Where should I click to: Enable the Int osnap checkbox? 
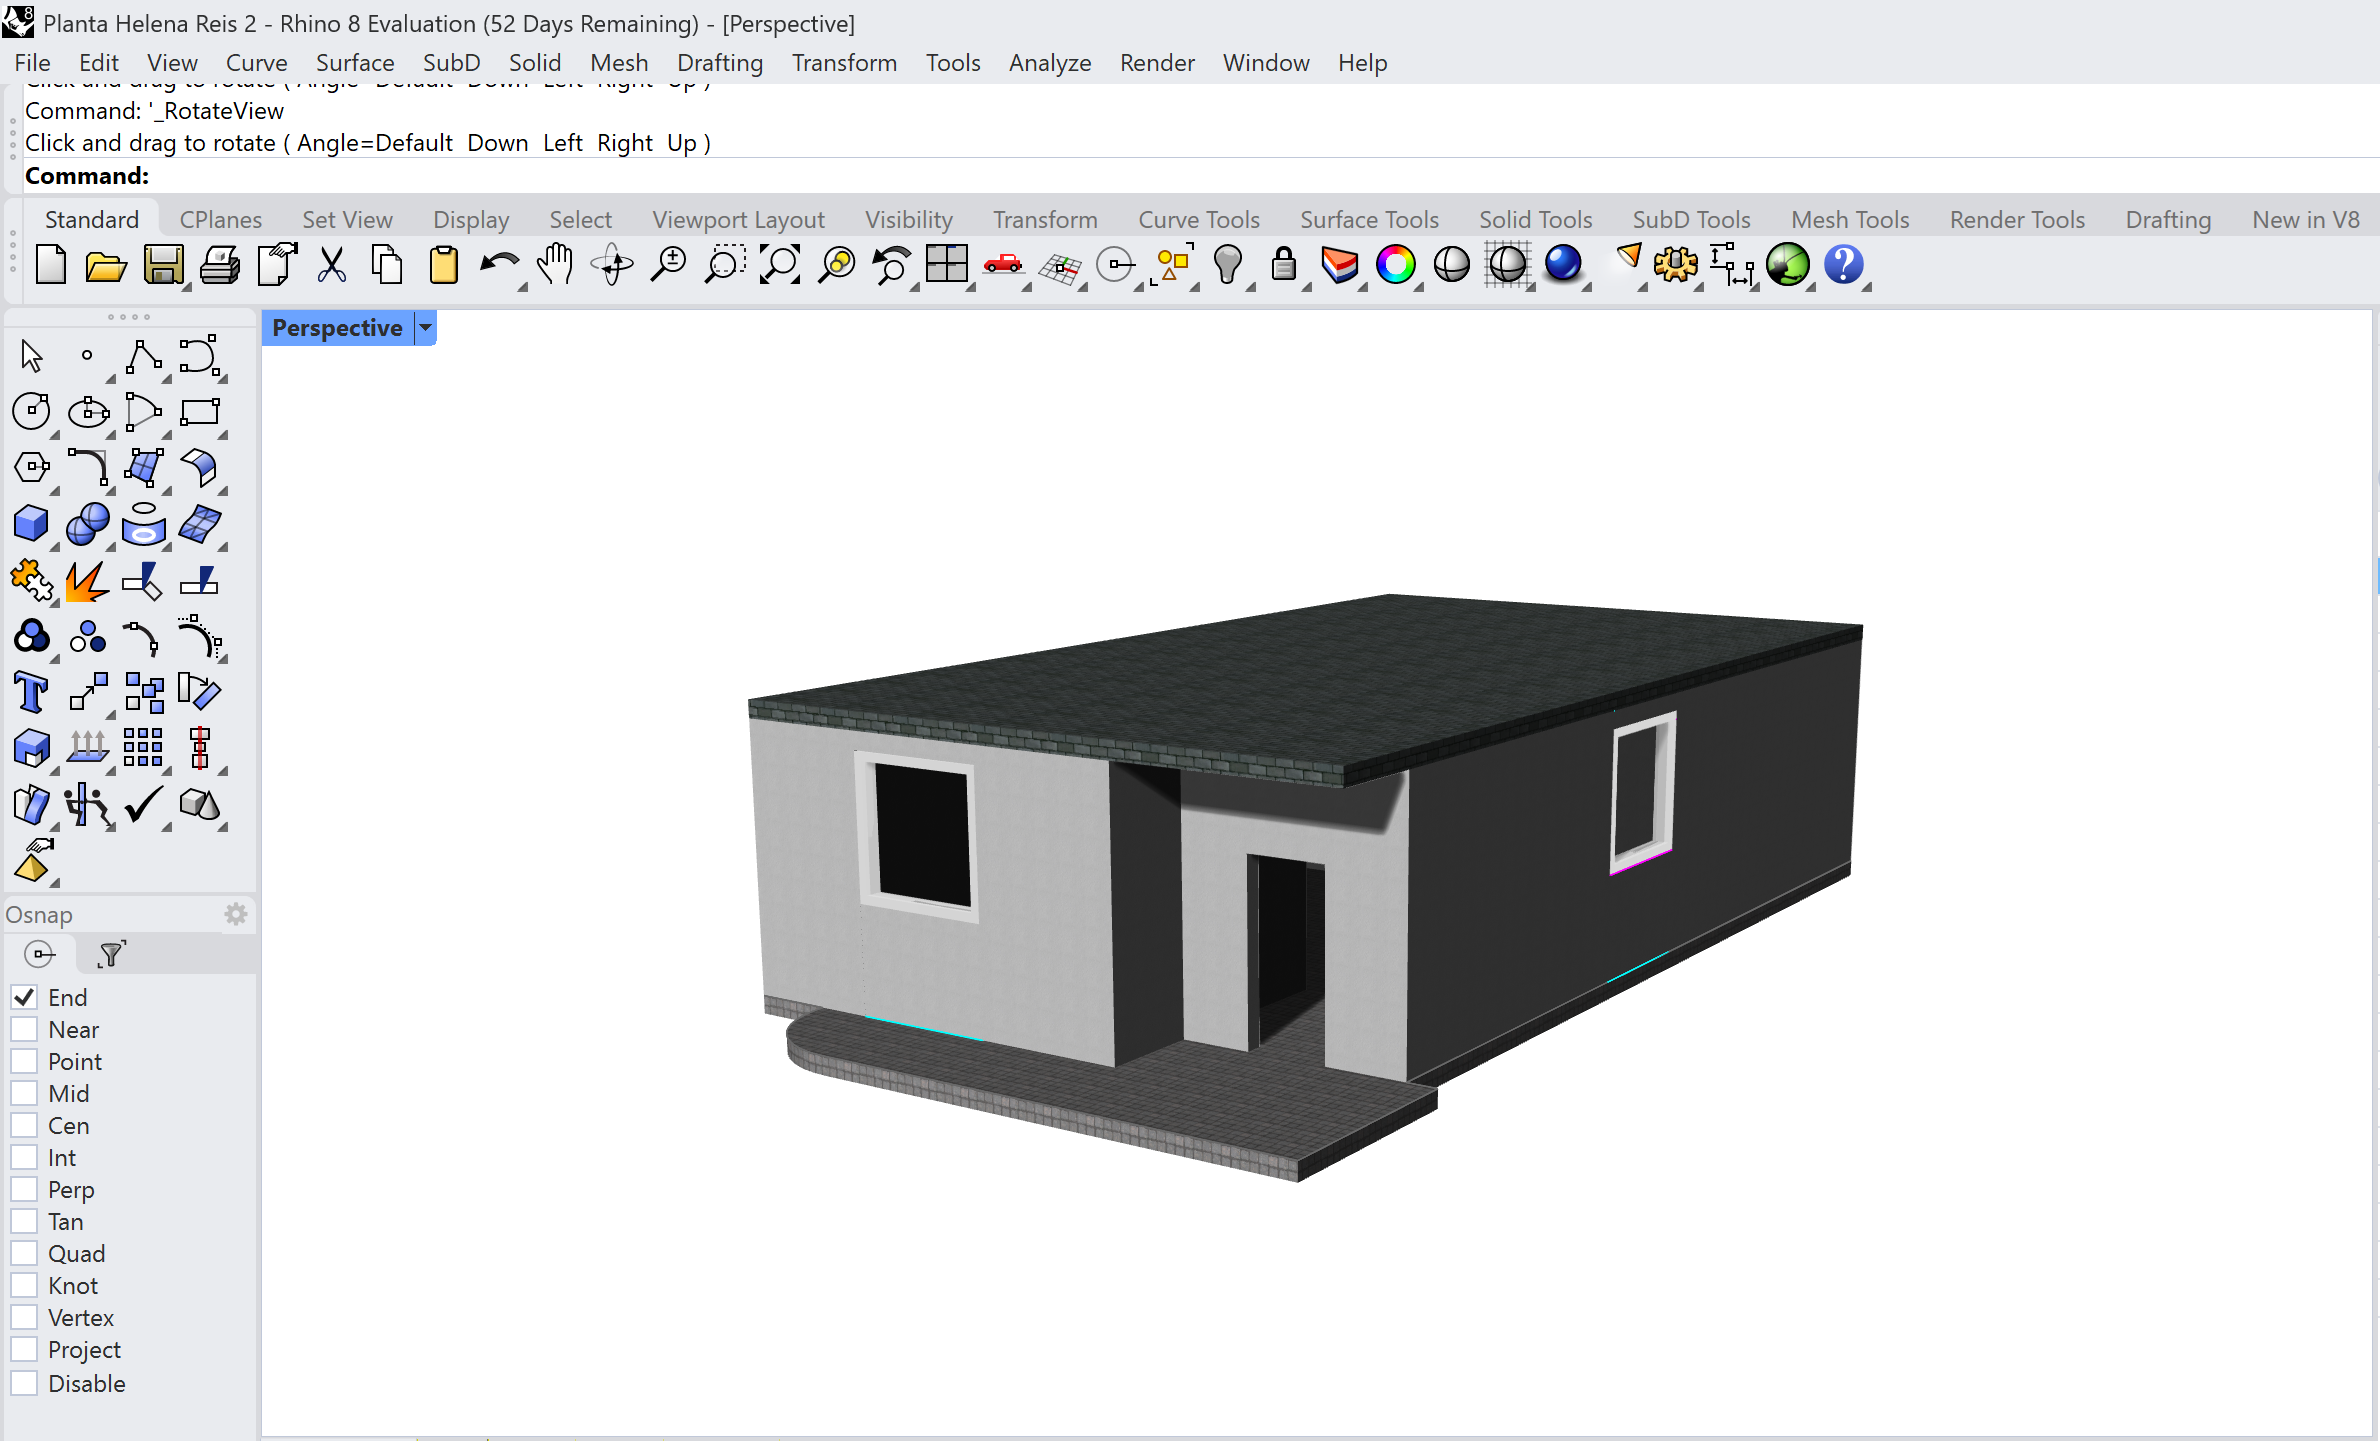[25, 1157]
